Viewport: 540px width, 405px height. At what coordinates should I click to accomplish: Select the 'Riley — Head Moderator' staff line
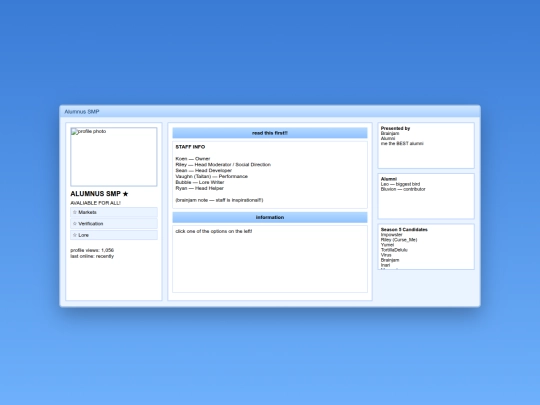point(223,165)
